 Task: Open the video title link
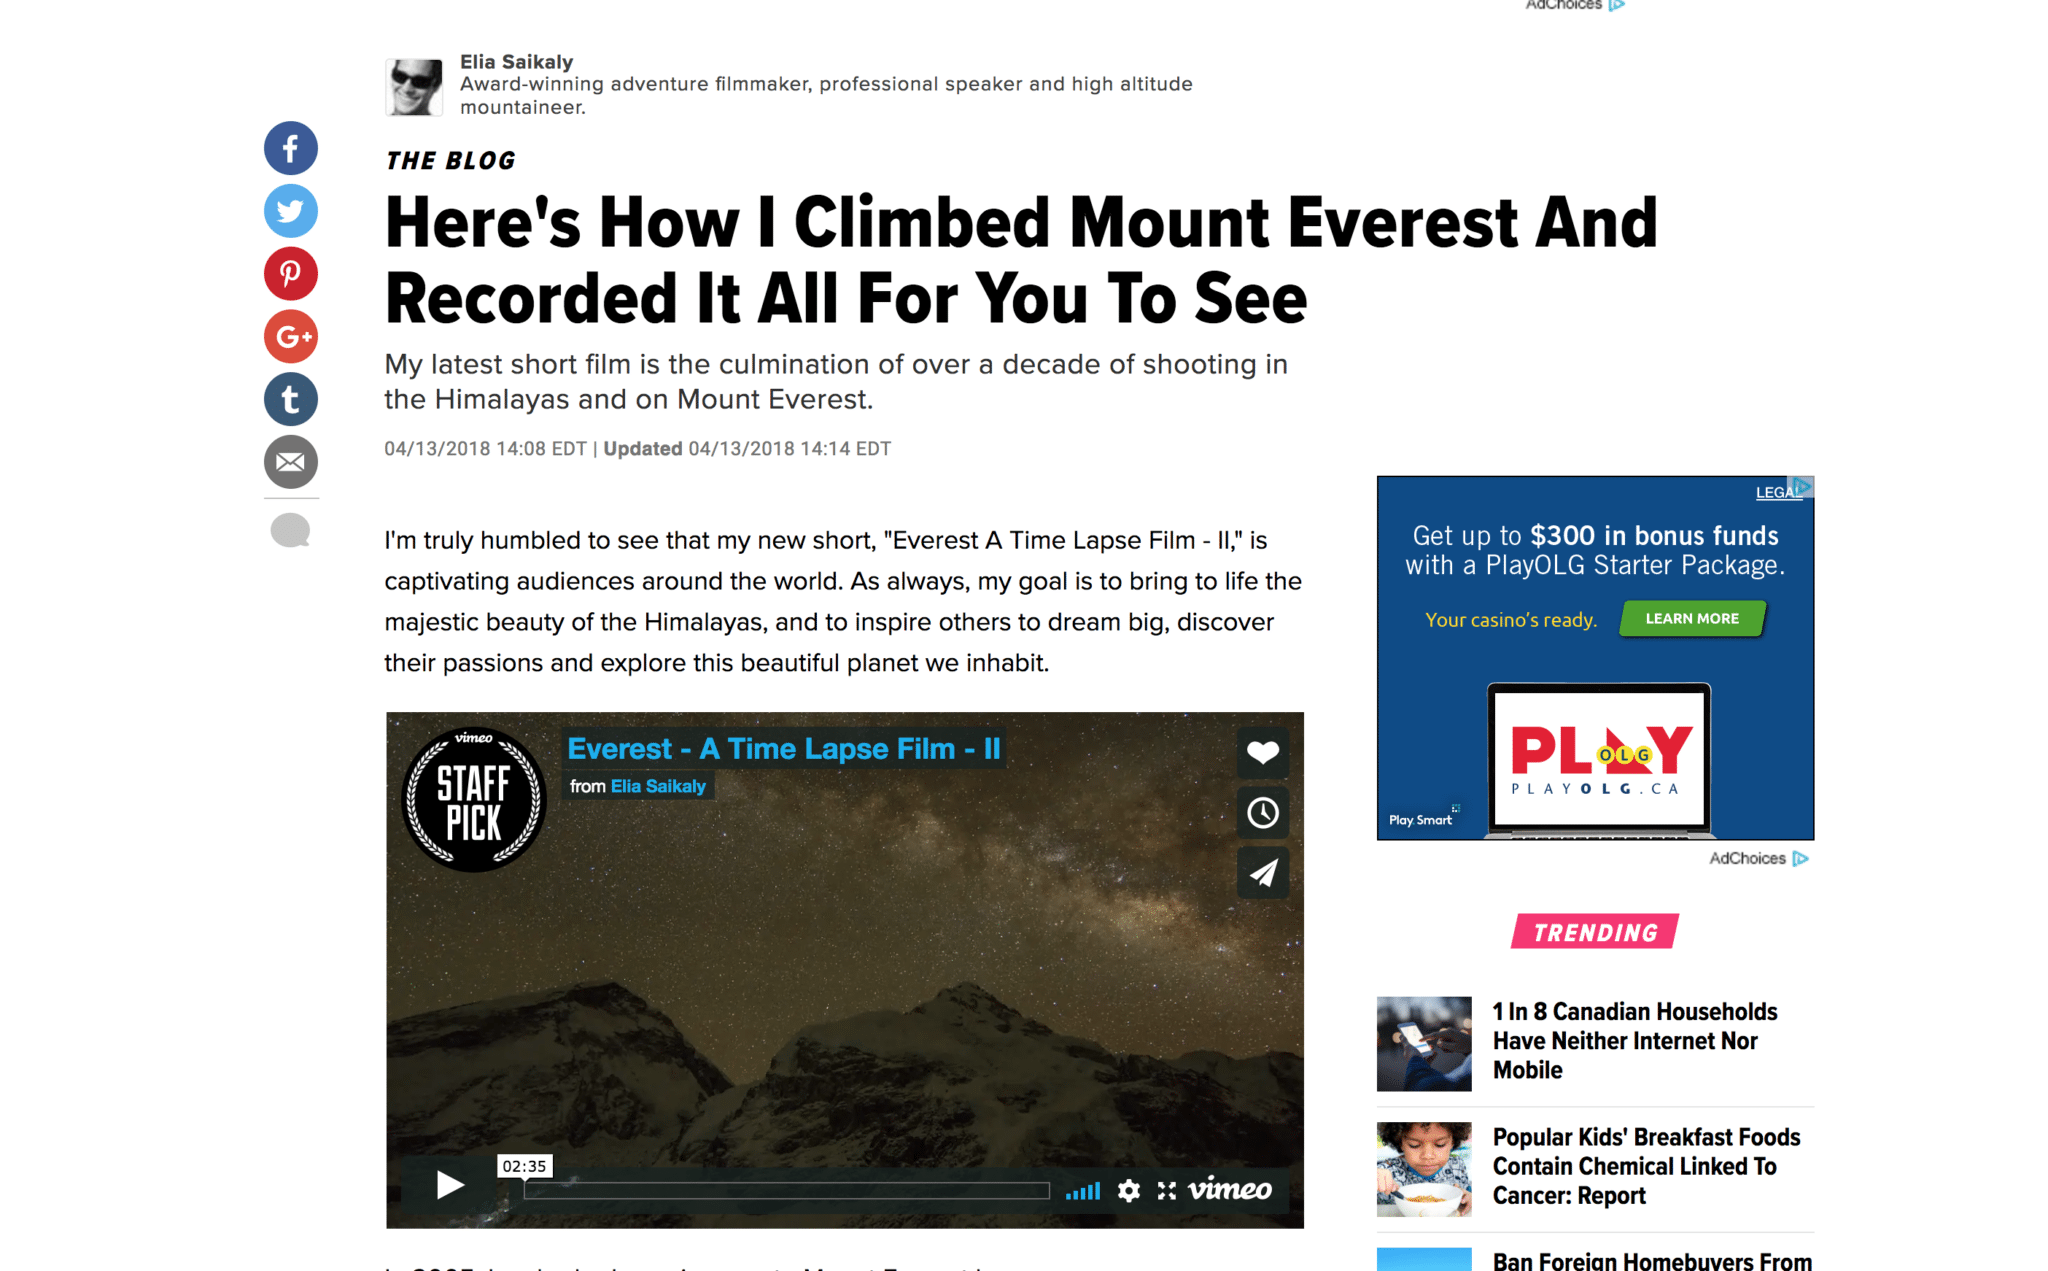[784, 749]
